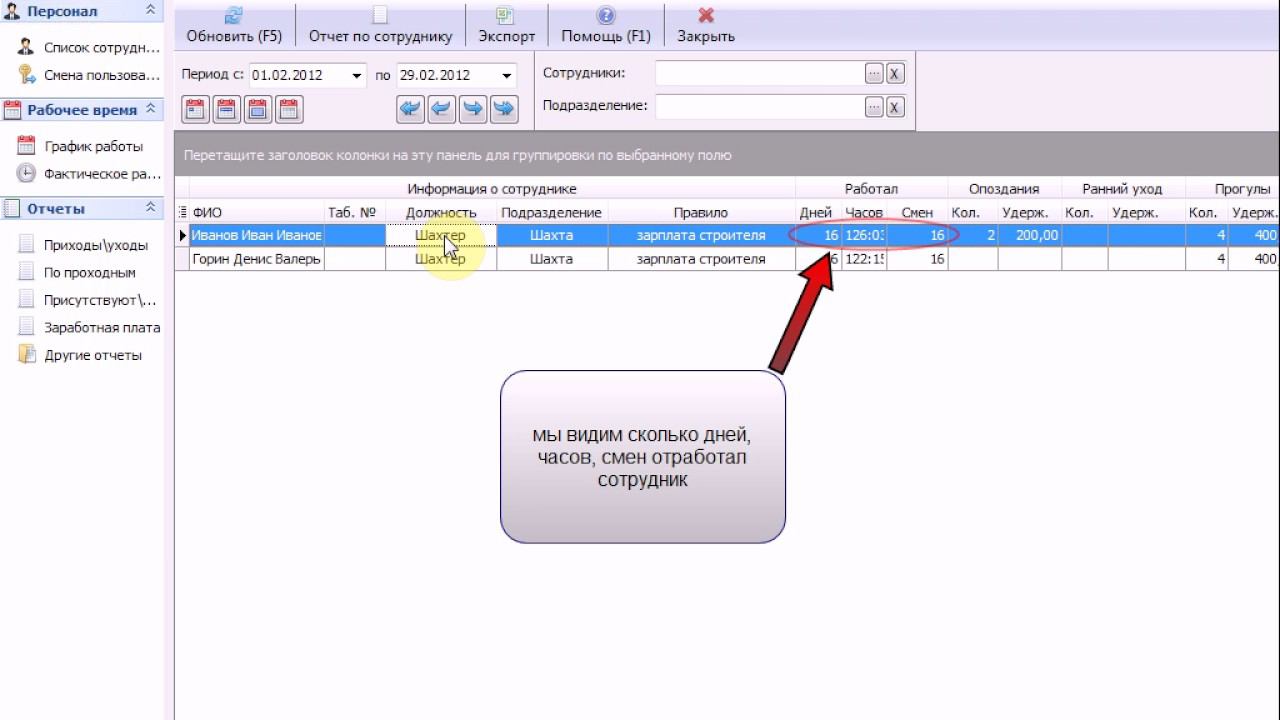
Task: Click the Обновить (F5) refresh toolbar button
Action: click(x=234, y=25)
